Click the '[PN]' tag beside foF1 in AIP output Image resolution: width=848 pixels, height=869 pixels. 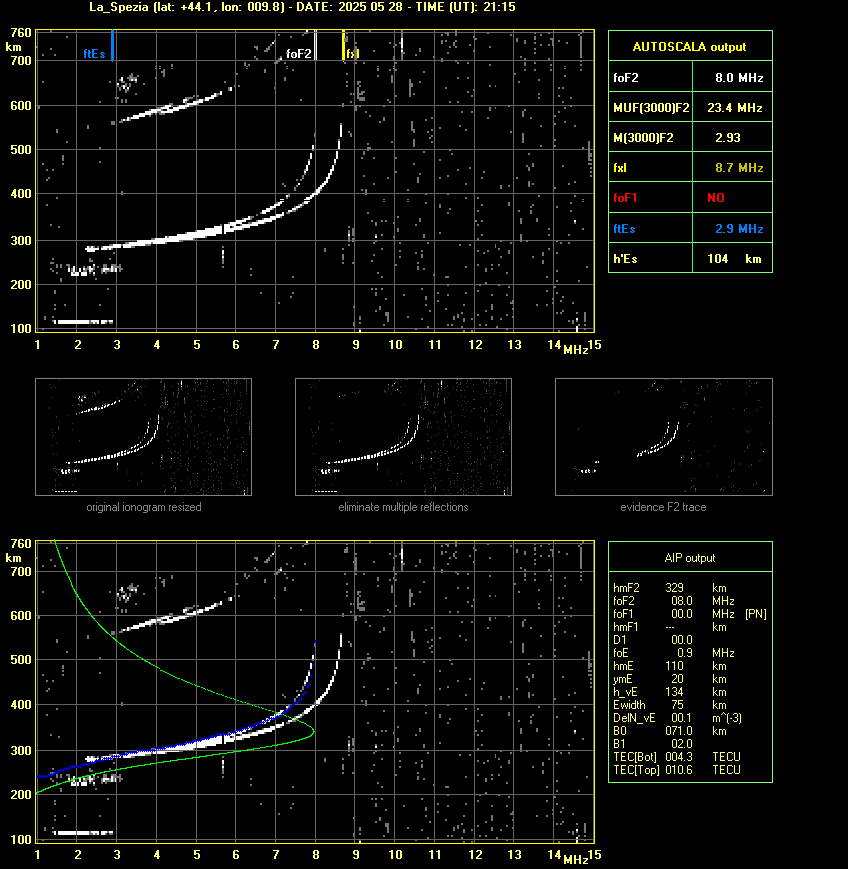point(756,614)
